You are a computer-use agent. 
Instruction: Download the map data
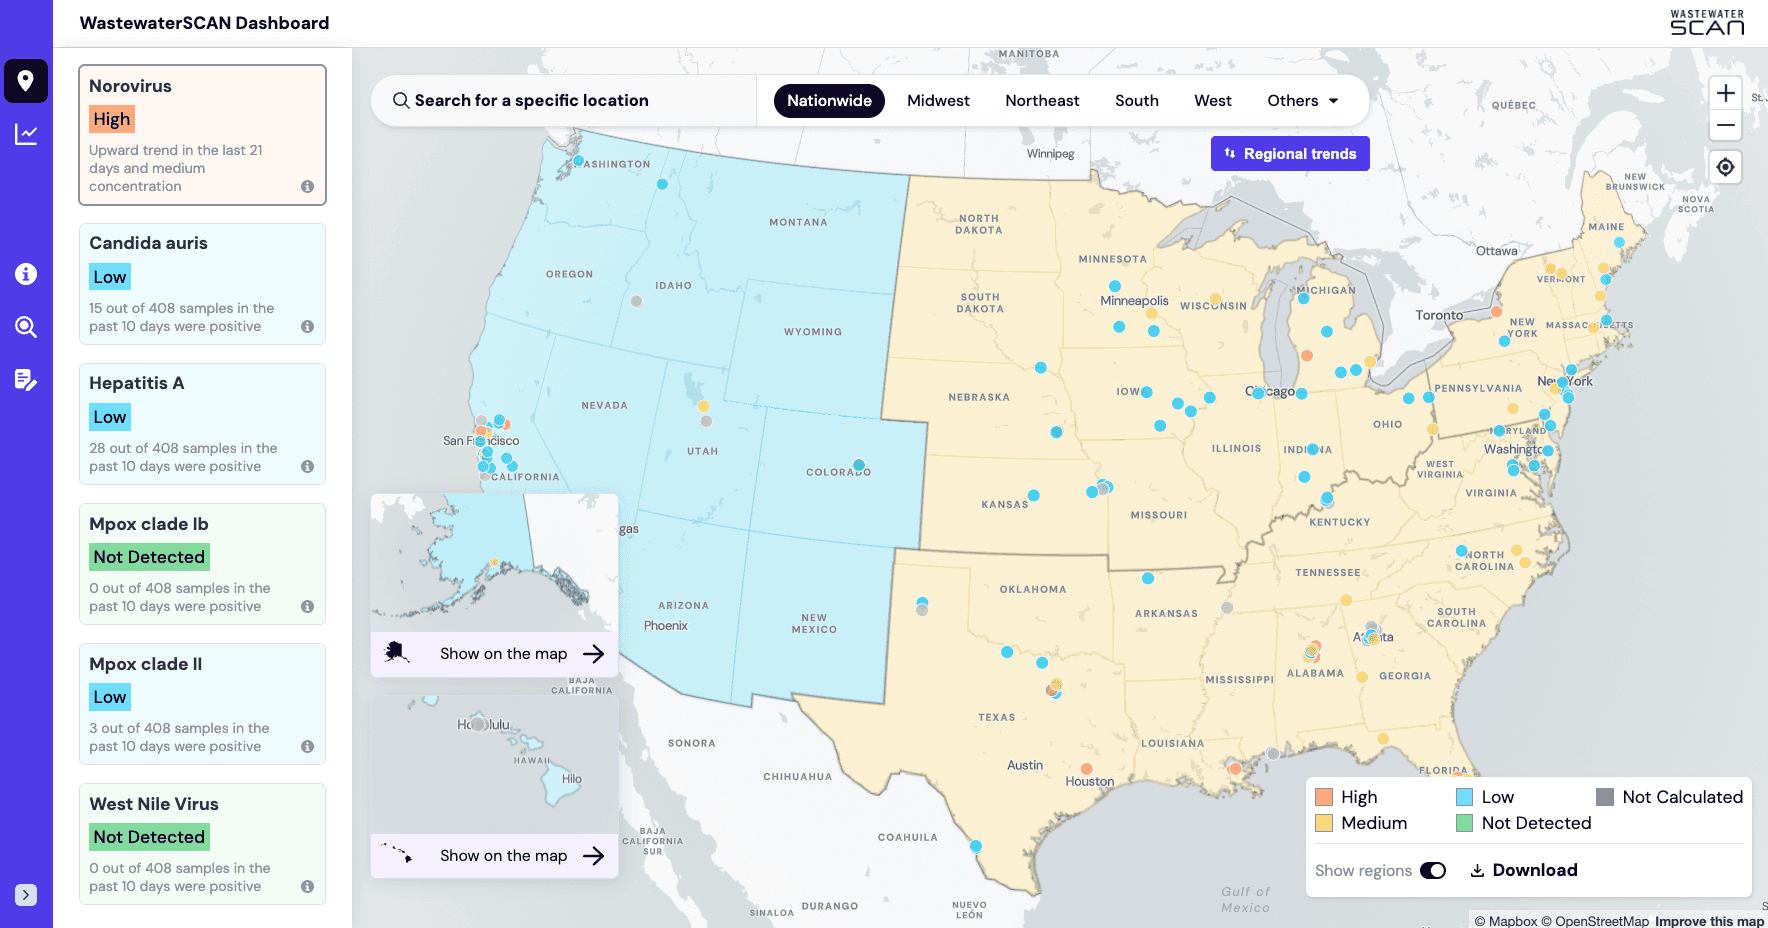(1524, 871)
